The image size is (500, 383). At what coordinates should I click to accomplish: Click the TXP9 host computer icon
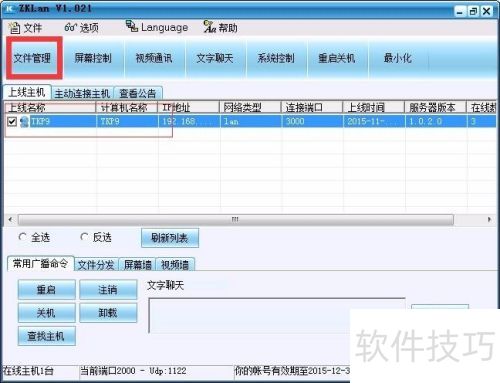[x=24, y=122]
